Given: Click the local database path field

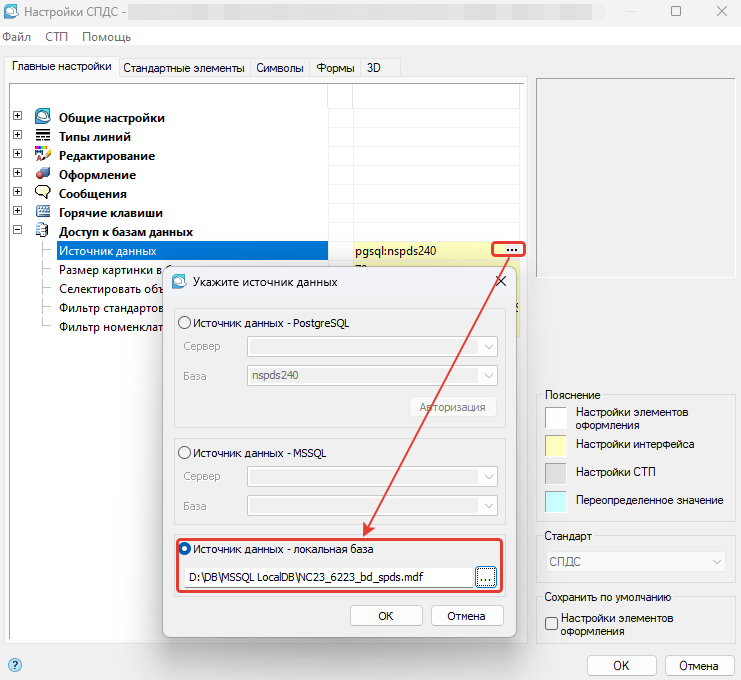Looking at the screenshot, I should tap(327, 577).
